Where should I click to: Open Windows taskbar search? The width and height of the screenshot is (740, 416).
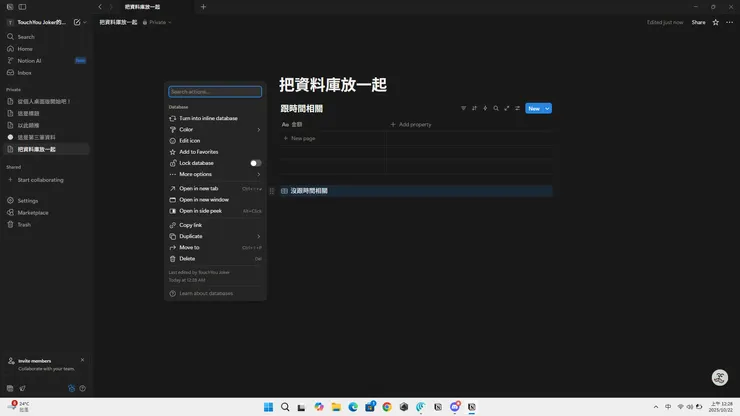tap(285, 407)
